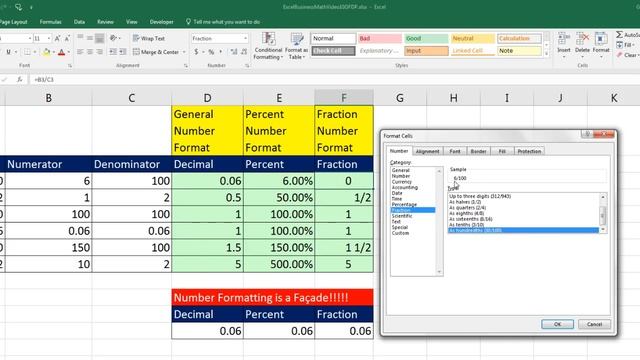Open the Review ribbon tab

click(x=105, y=22)
